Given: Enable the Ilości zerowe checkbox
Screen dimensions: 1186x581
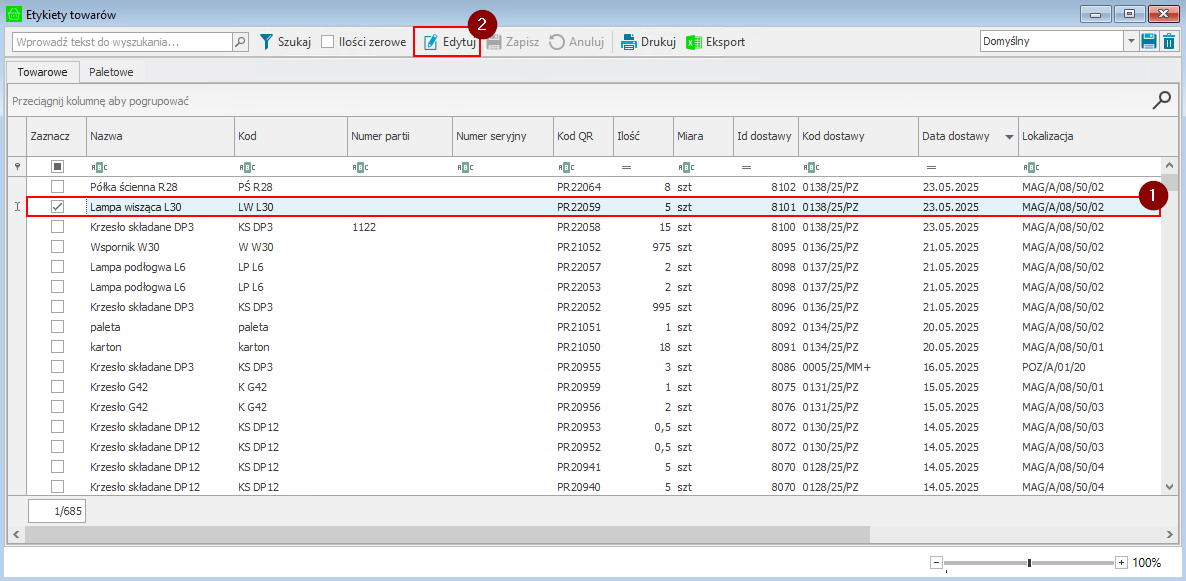Looking at the screenshot, I should (x=328, y=42).
